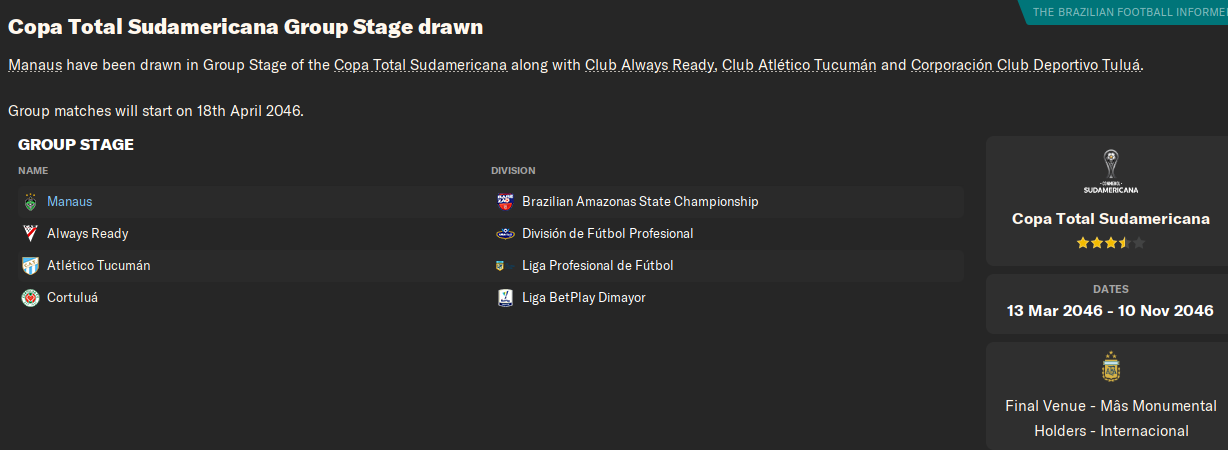Sort table by DIVISION column header

click(513, 171)
